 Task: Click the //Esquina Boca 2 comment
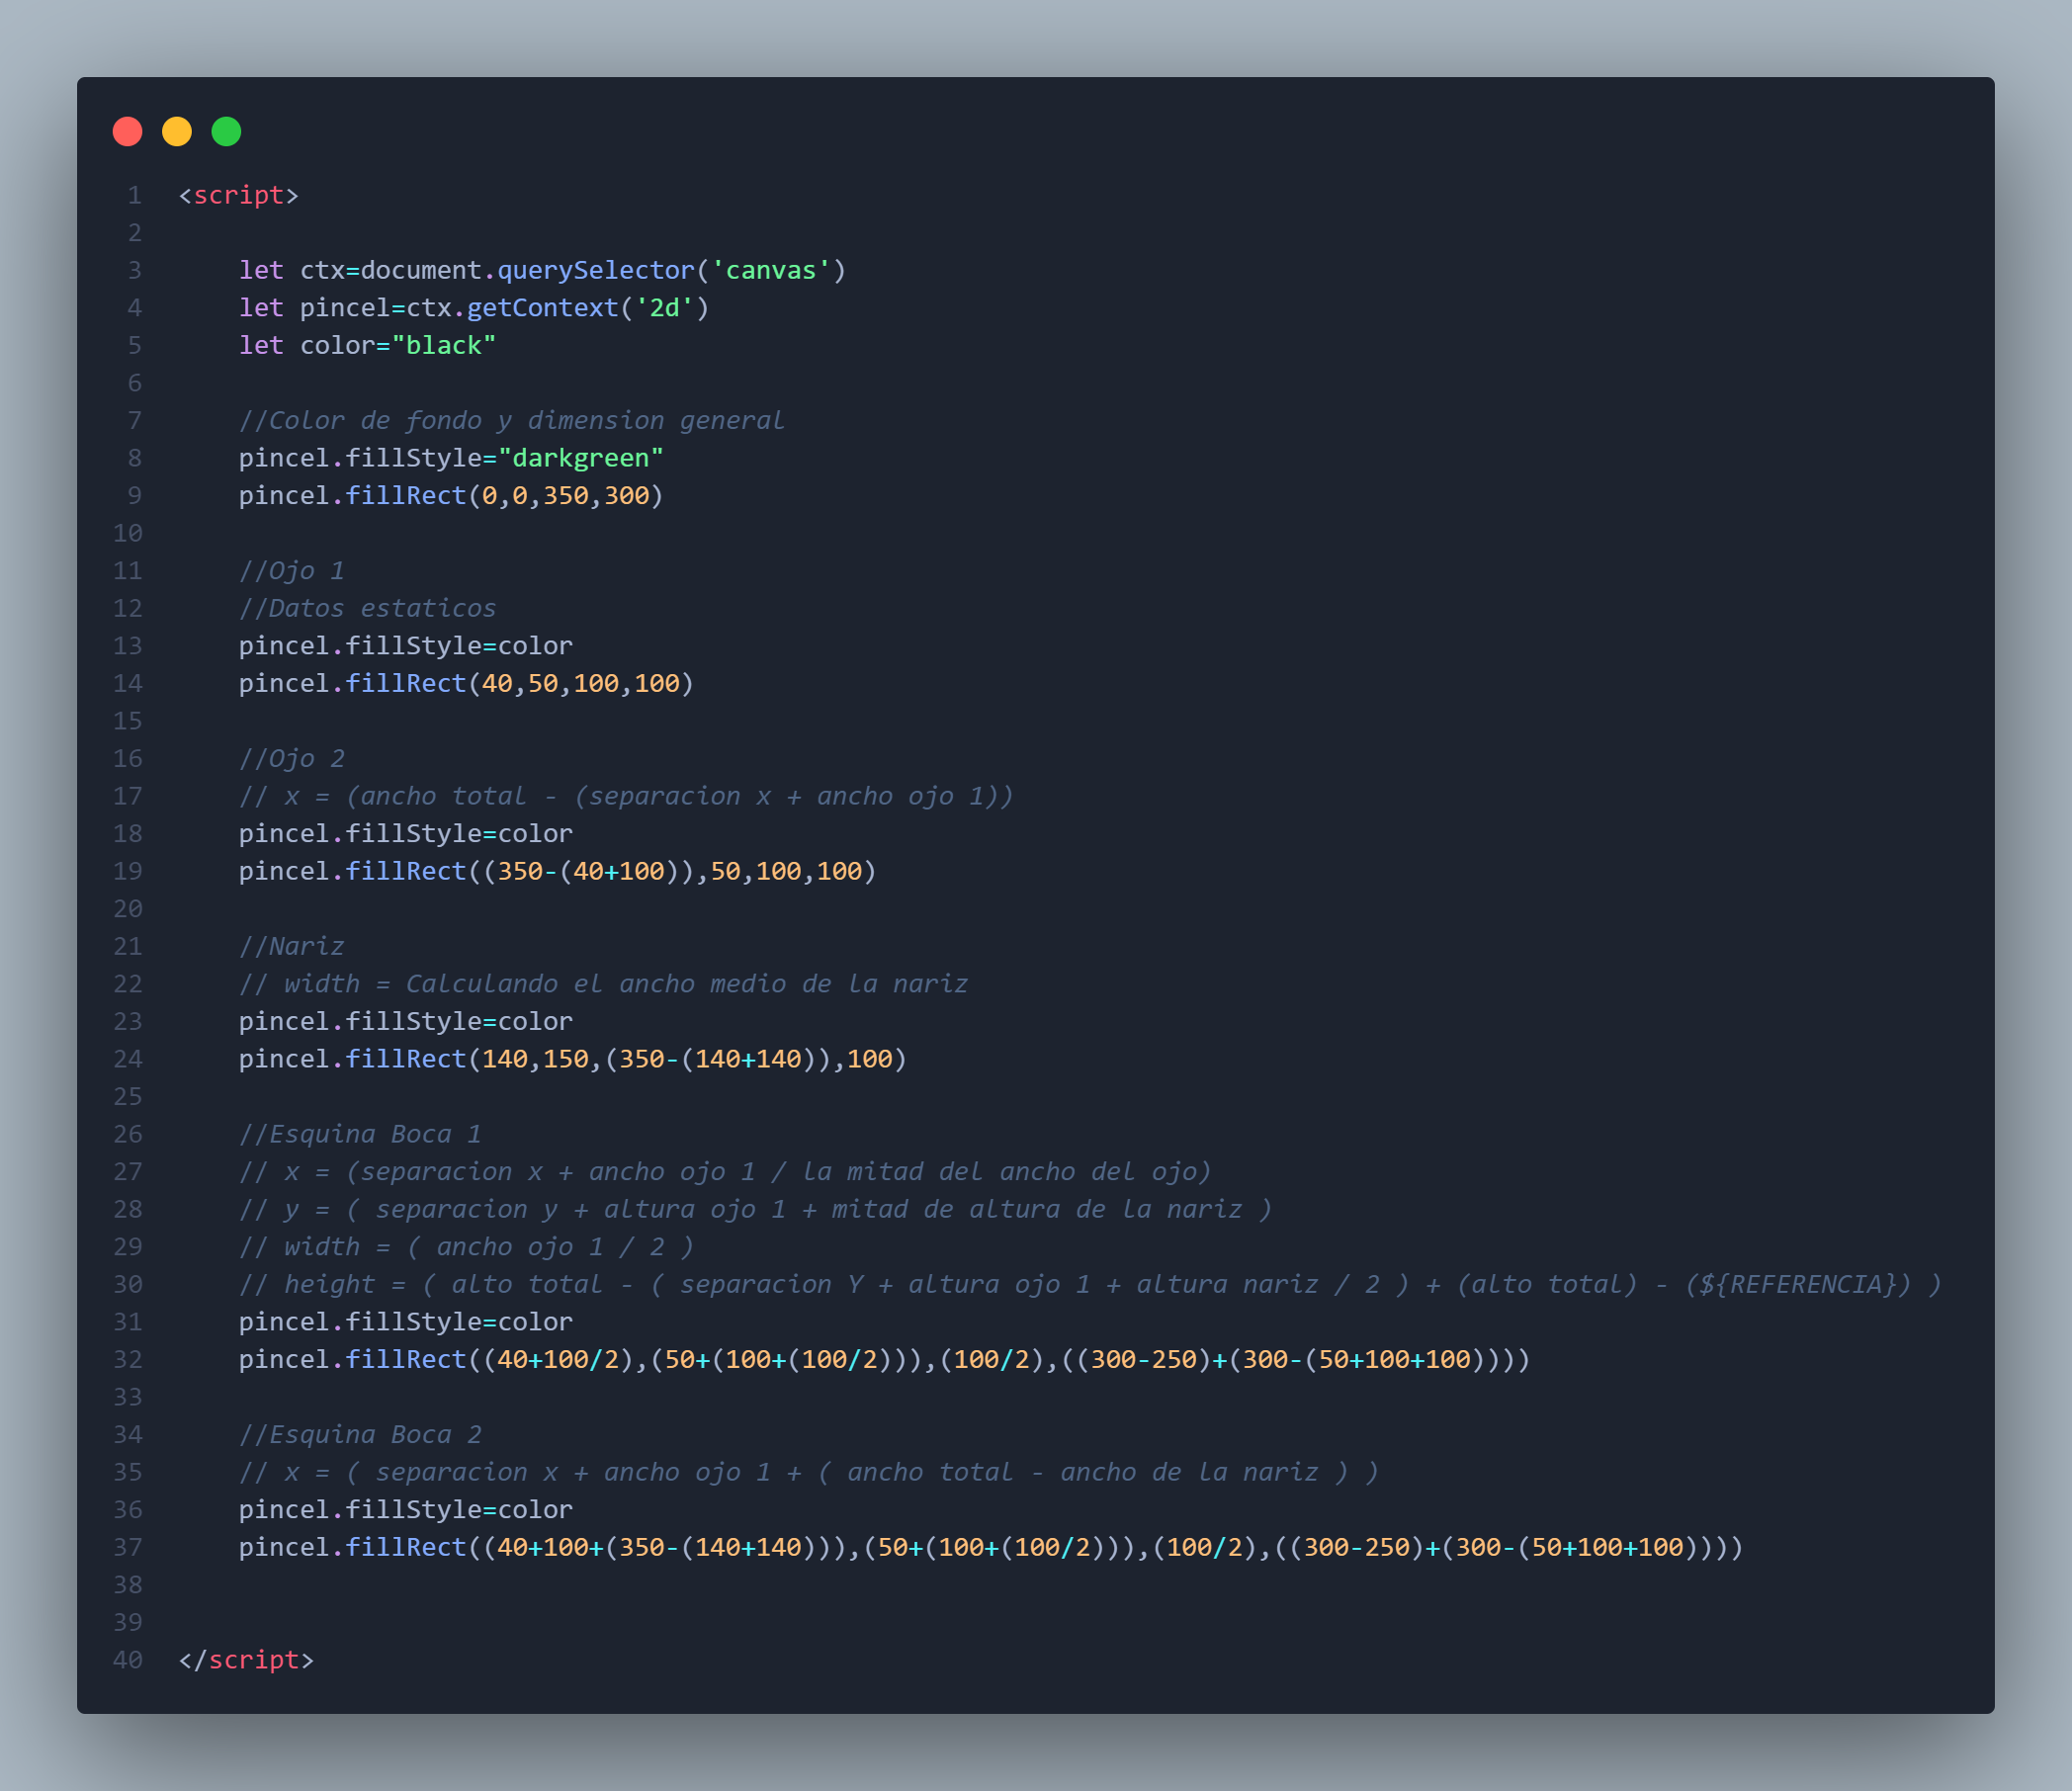[360, 1434]
